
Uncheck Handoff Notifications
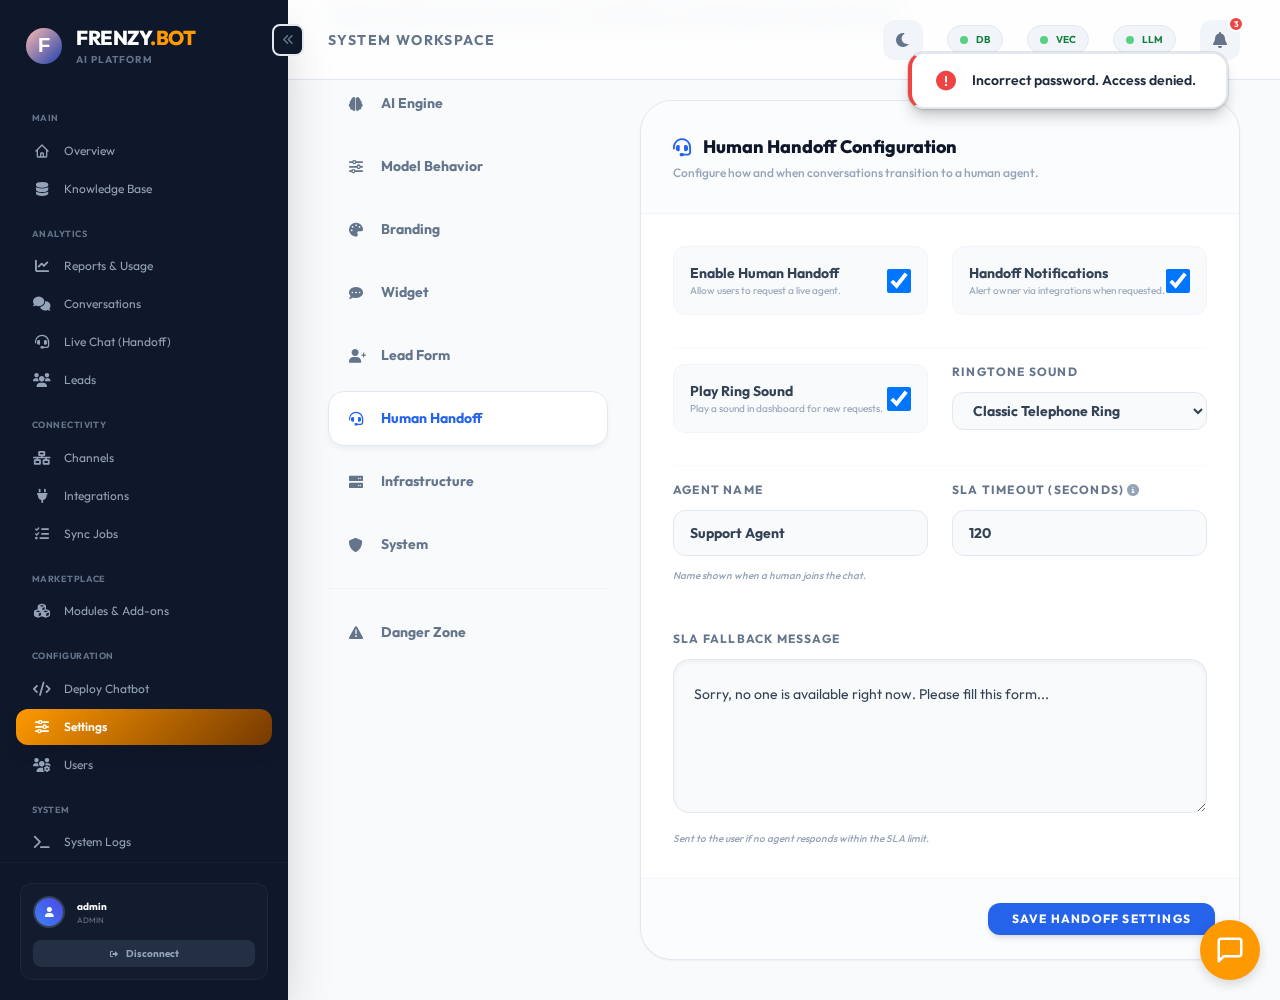(x=1177, y=281)
